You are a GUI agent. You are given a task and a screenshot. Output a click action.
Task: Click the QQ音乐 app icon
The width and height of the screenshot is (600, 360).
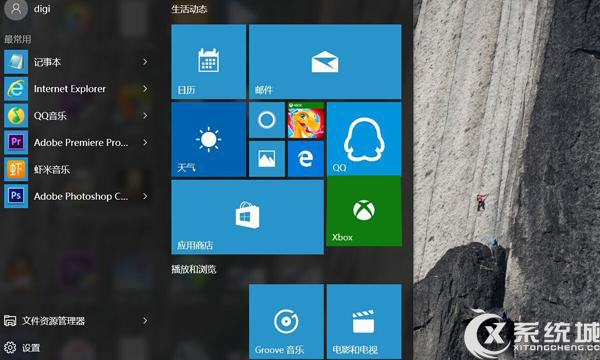point(16,116)
